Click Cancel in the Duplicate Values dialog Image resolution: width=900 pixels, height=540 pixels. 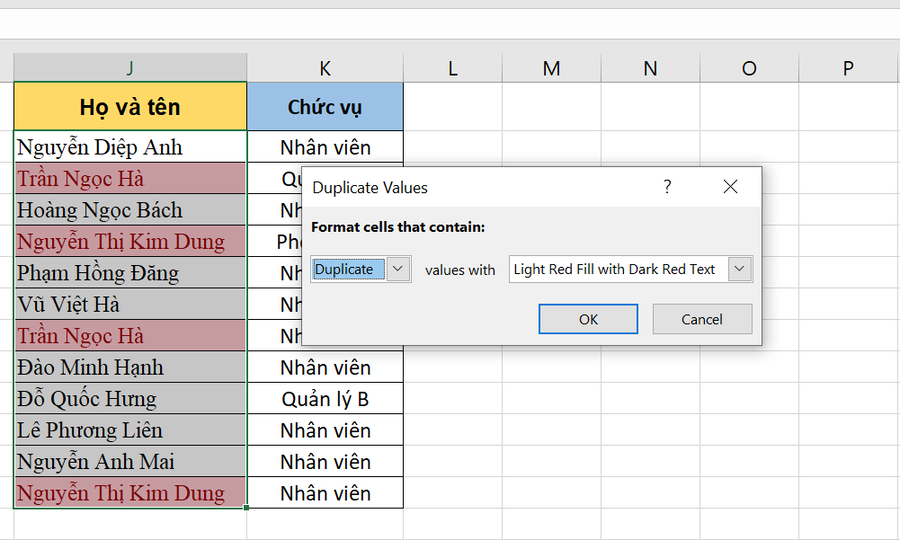click(x=702, y=319)
